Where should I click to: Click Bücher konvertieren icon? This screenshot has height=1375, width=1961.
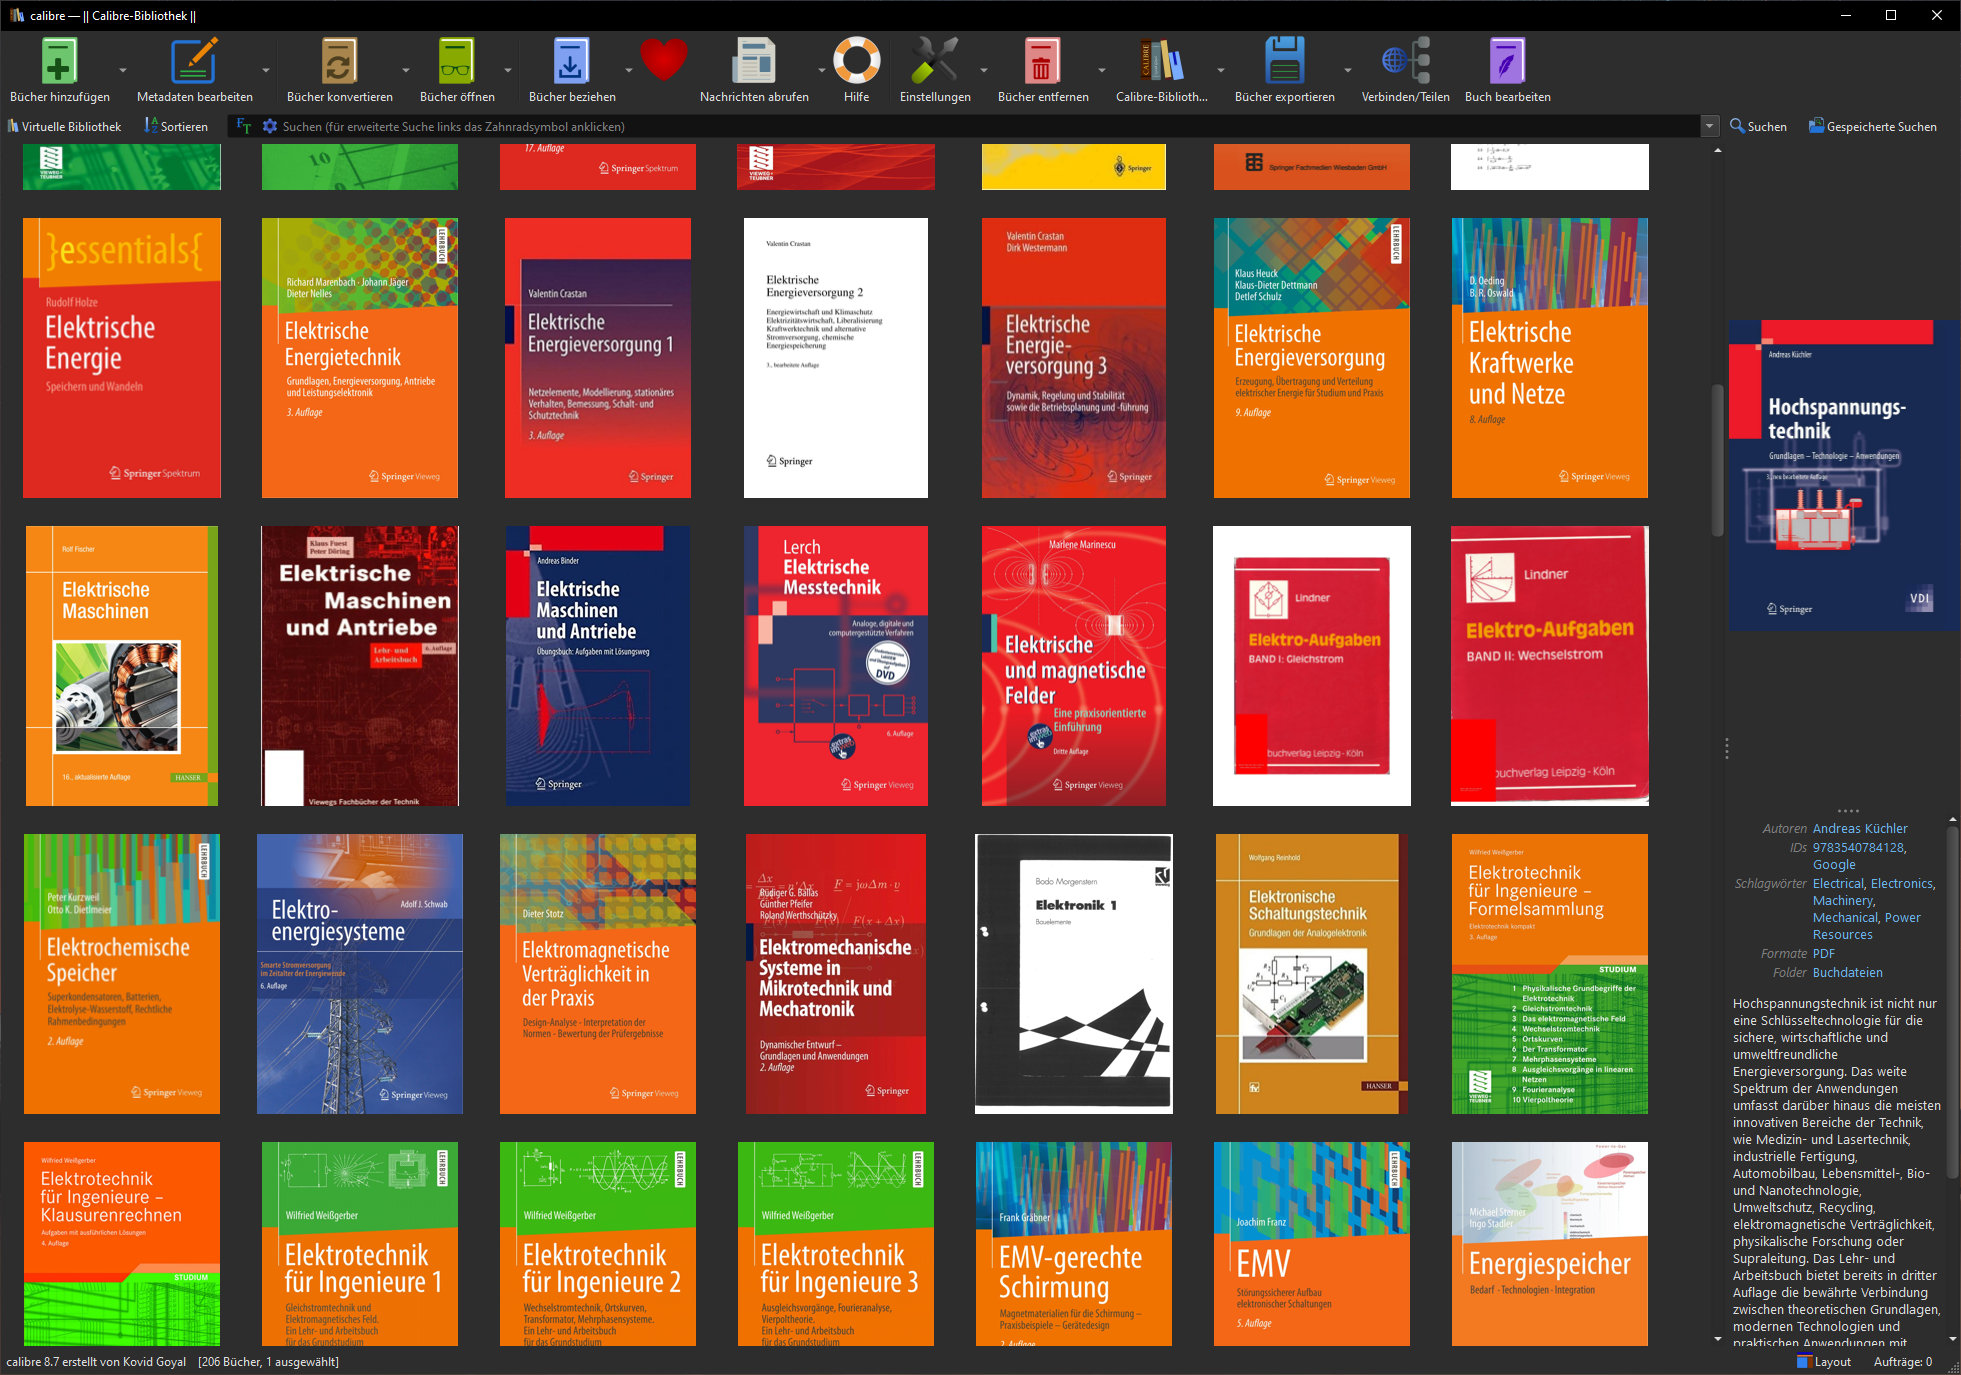pyautogui.click(x=339, y=62)
